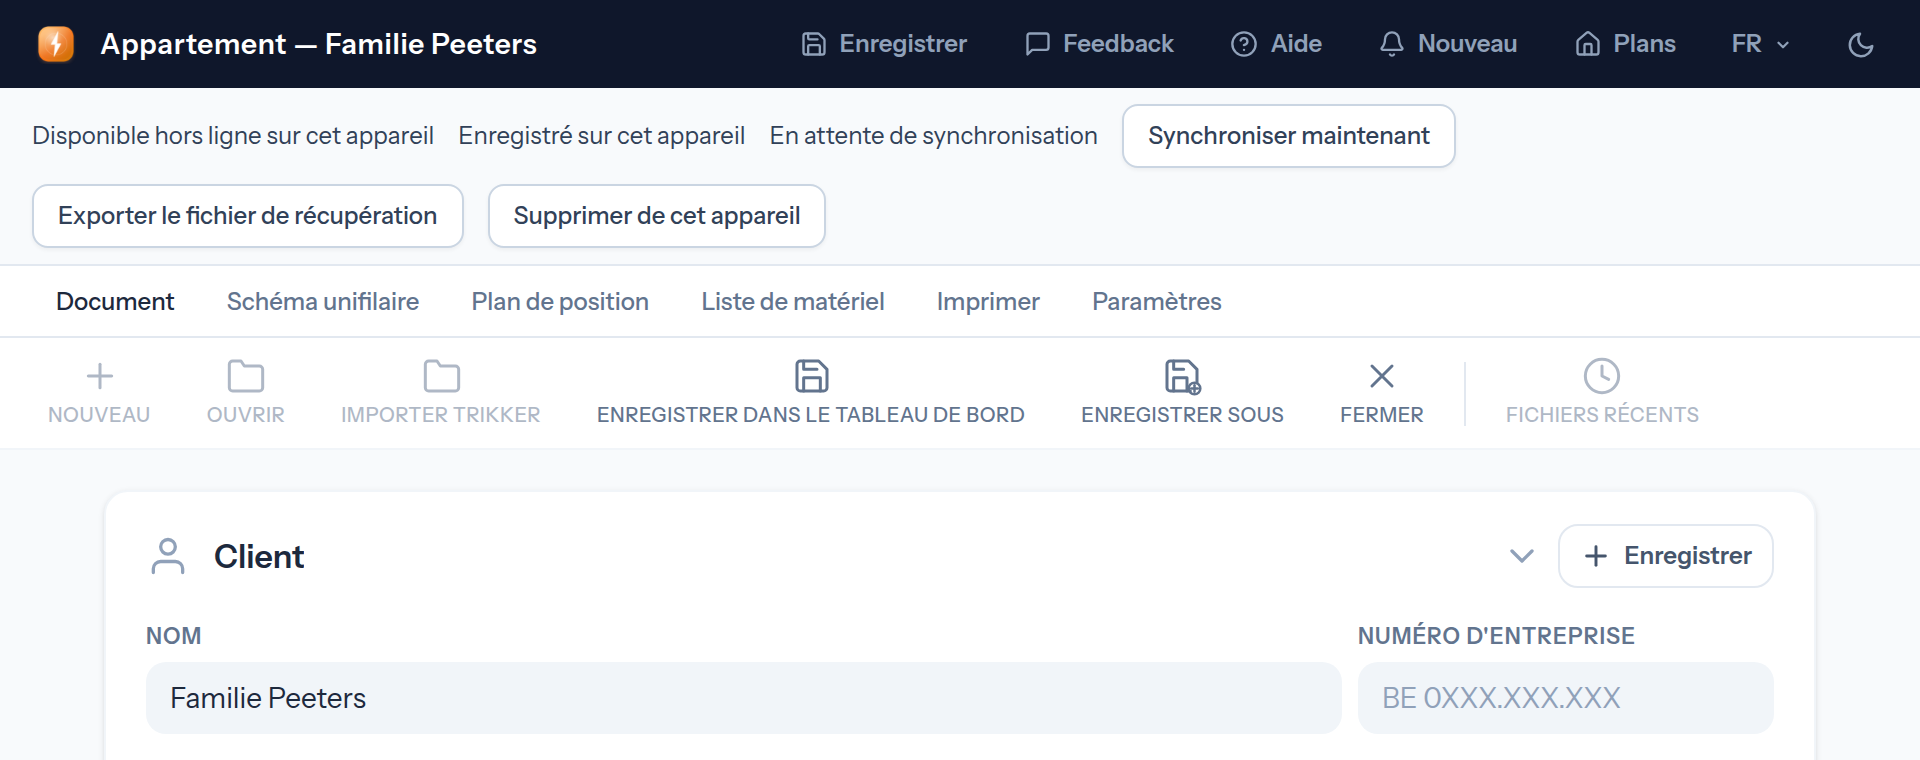Open the Paramètres tab

click(1157, 301)
